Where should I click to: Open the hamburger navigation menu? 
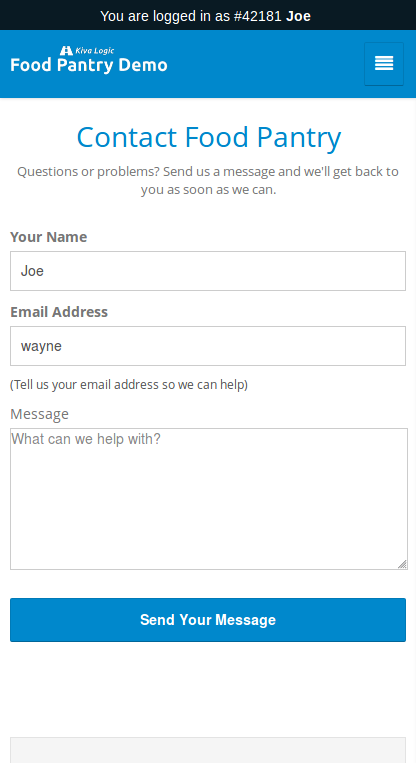383,64
